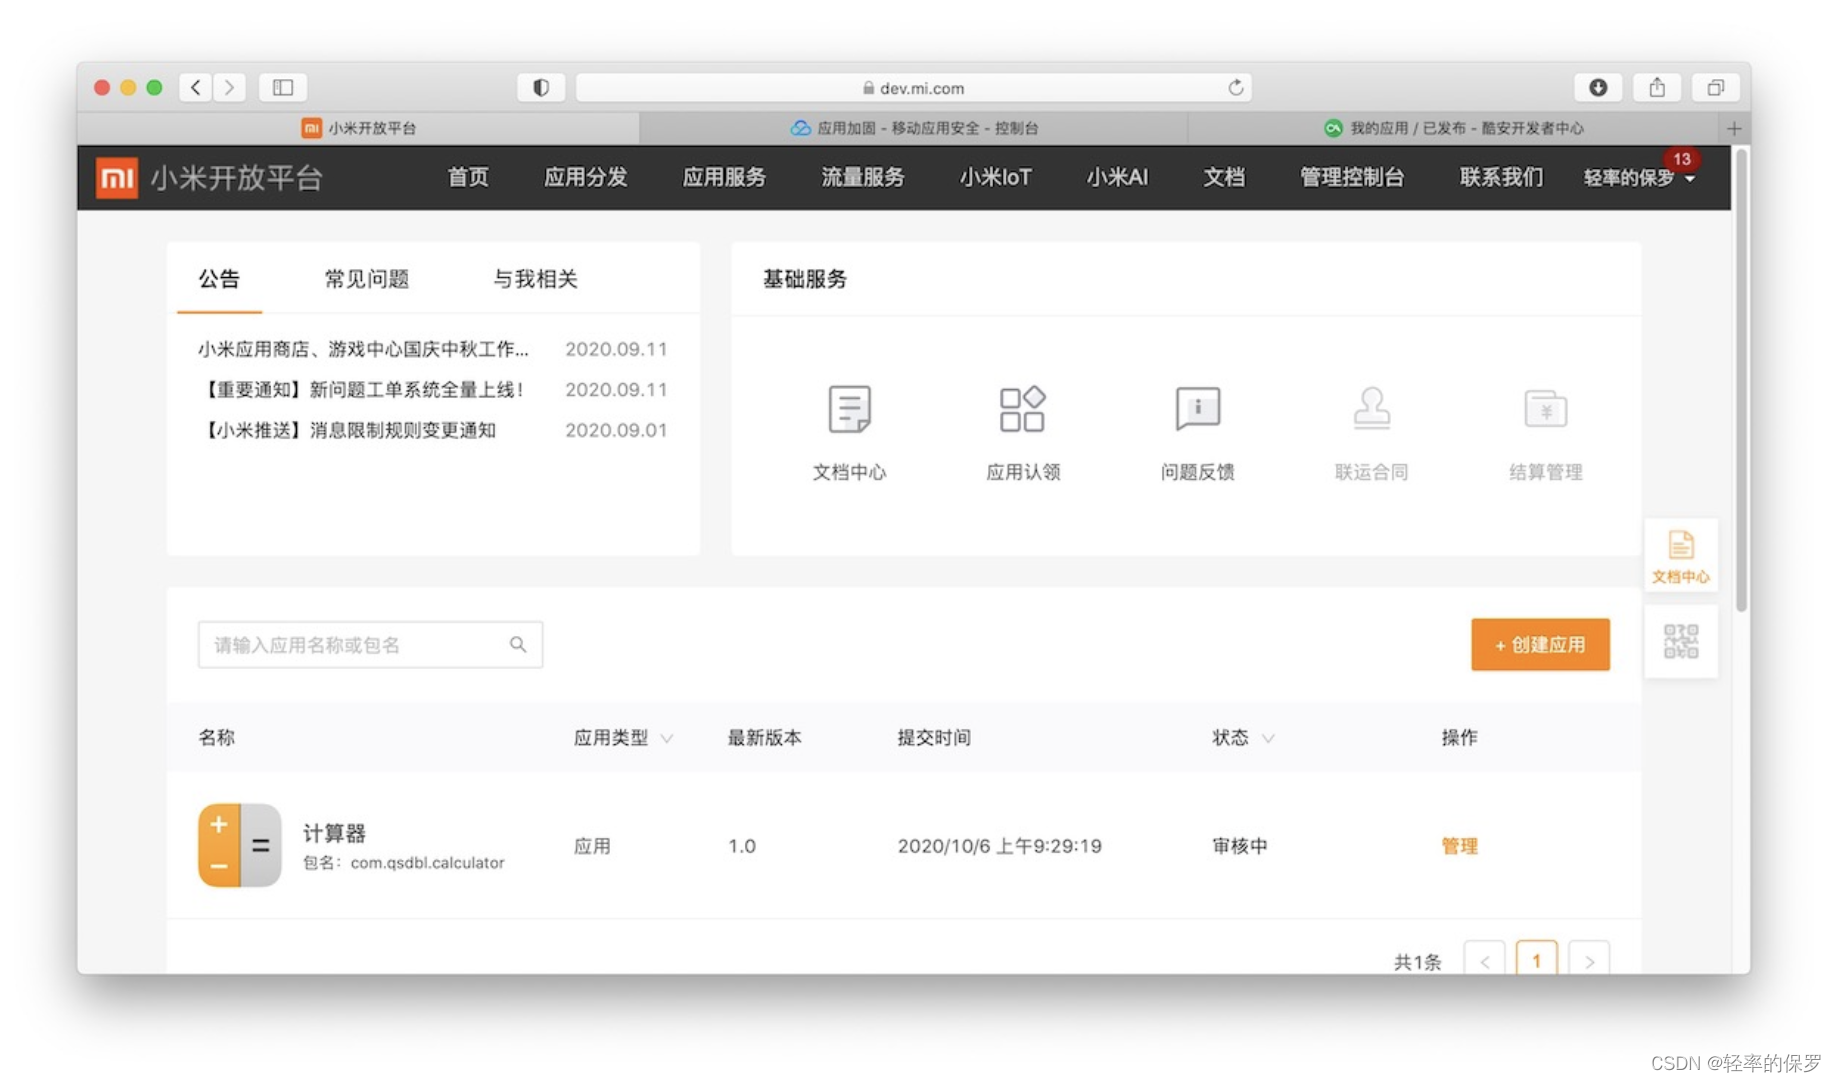Screen dimensions: 1836x1082
Task: Open 联系我们 menu
Action: [1501, 178]
